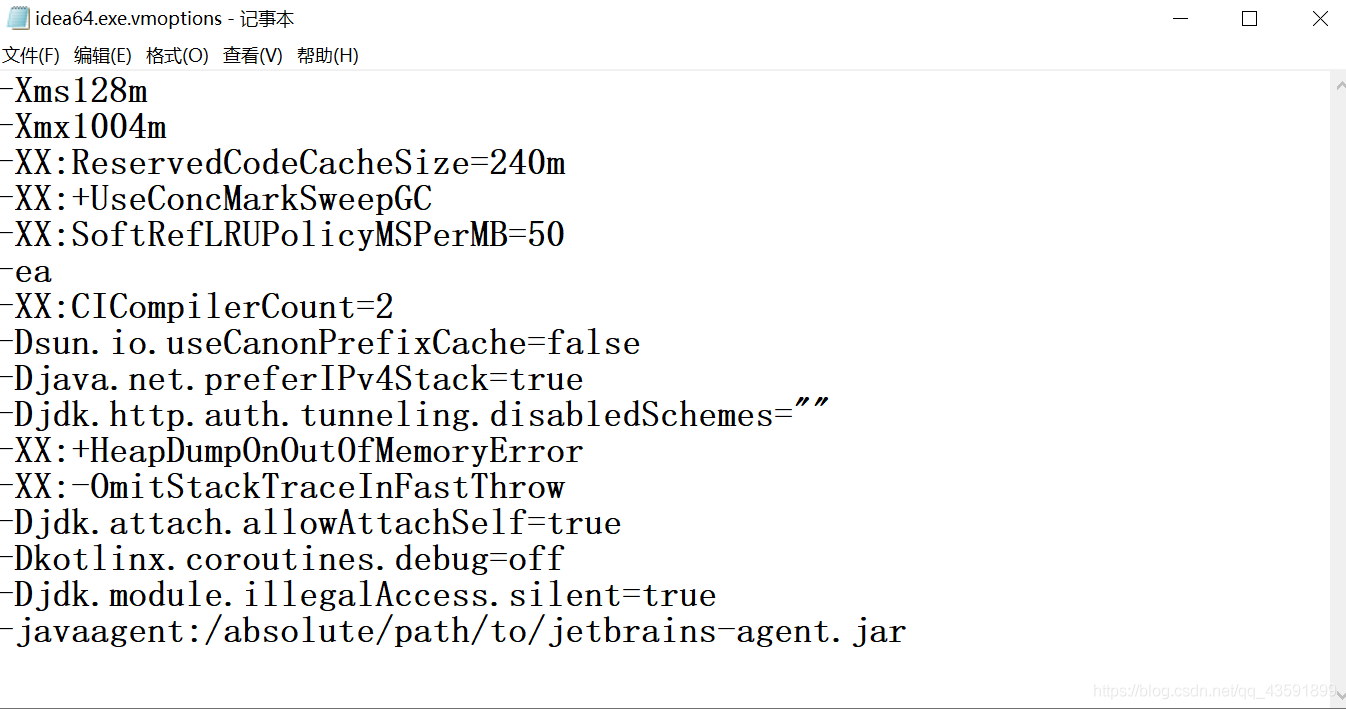The width and height of the screenshot is (1346, 709).
Task: Click the -ea line
Action: (x=26, y=271)
